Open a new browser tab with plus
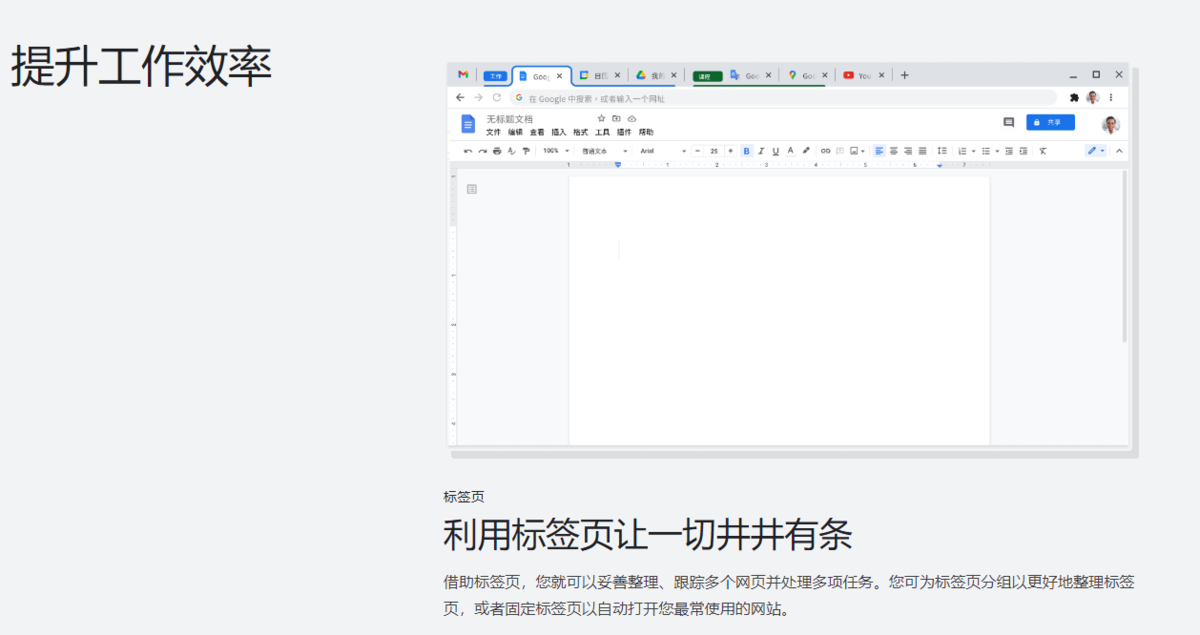 point(905,75)
